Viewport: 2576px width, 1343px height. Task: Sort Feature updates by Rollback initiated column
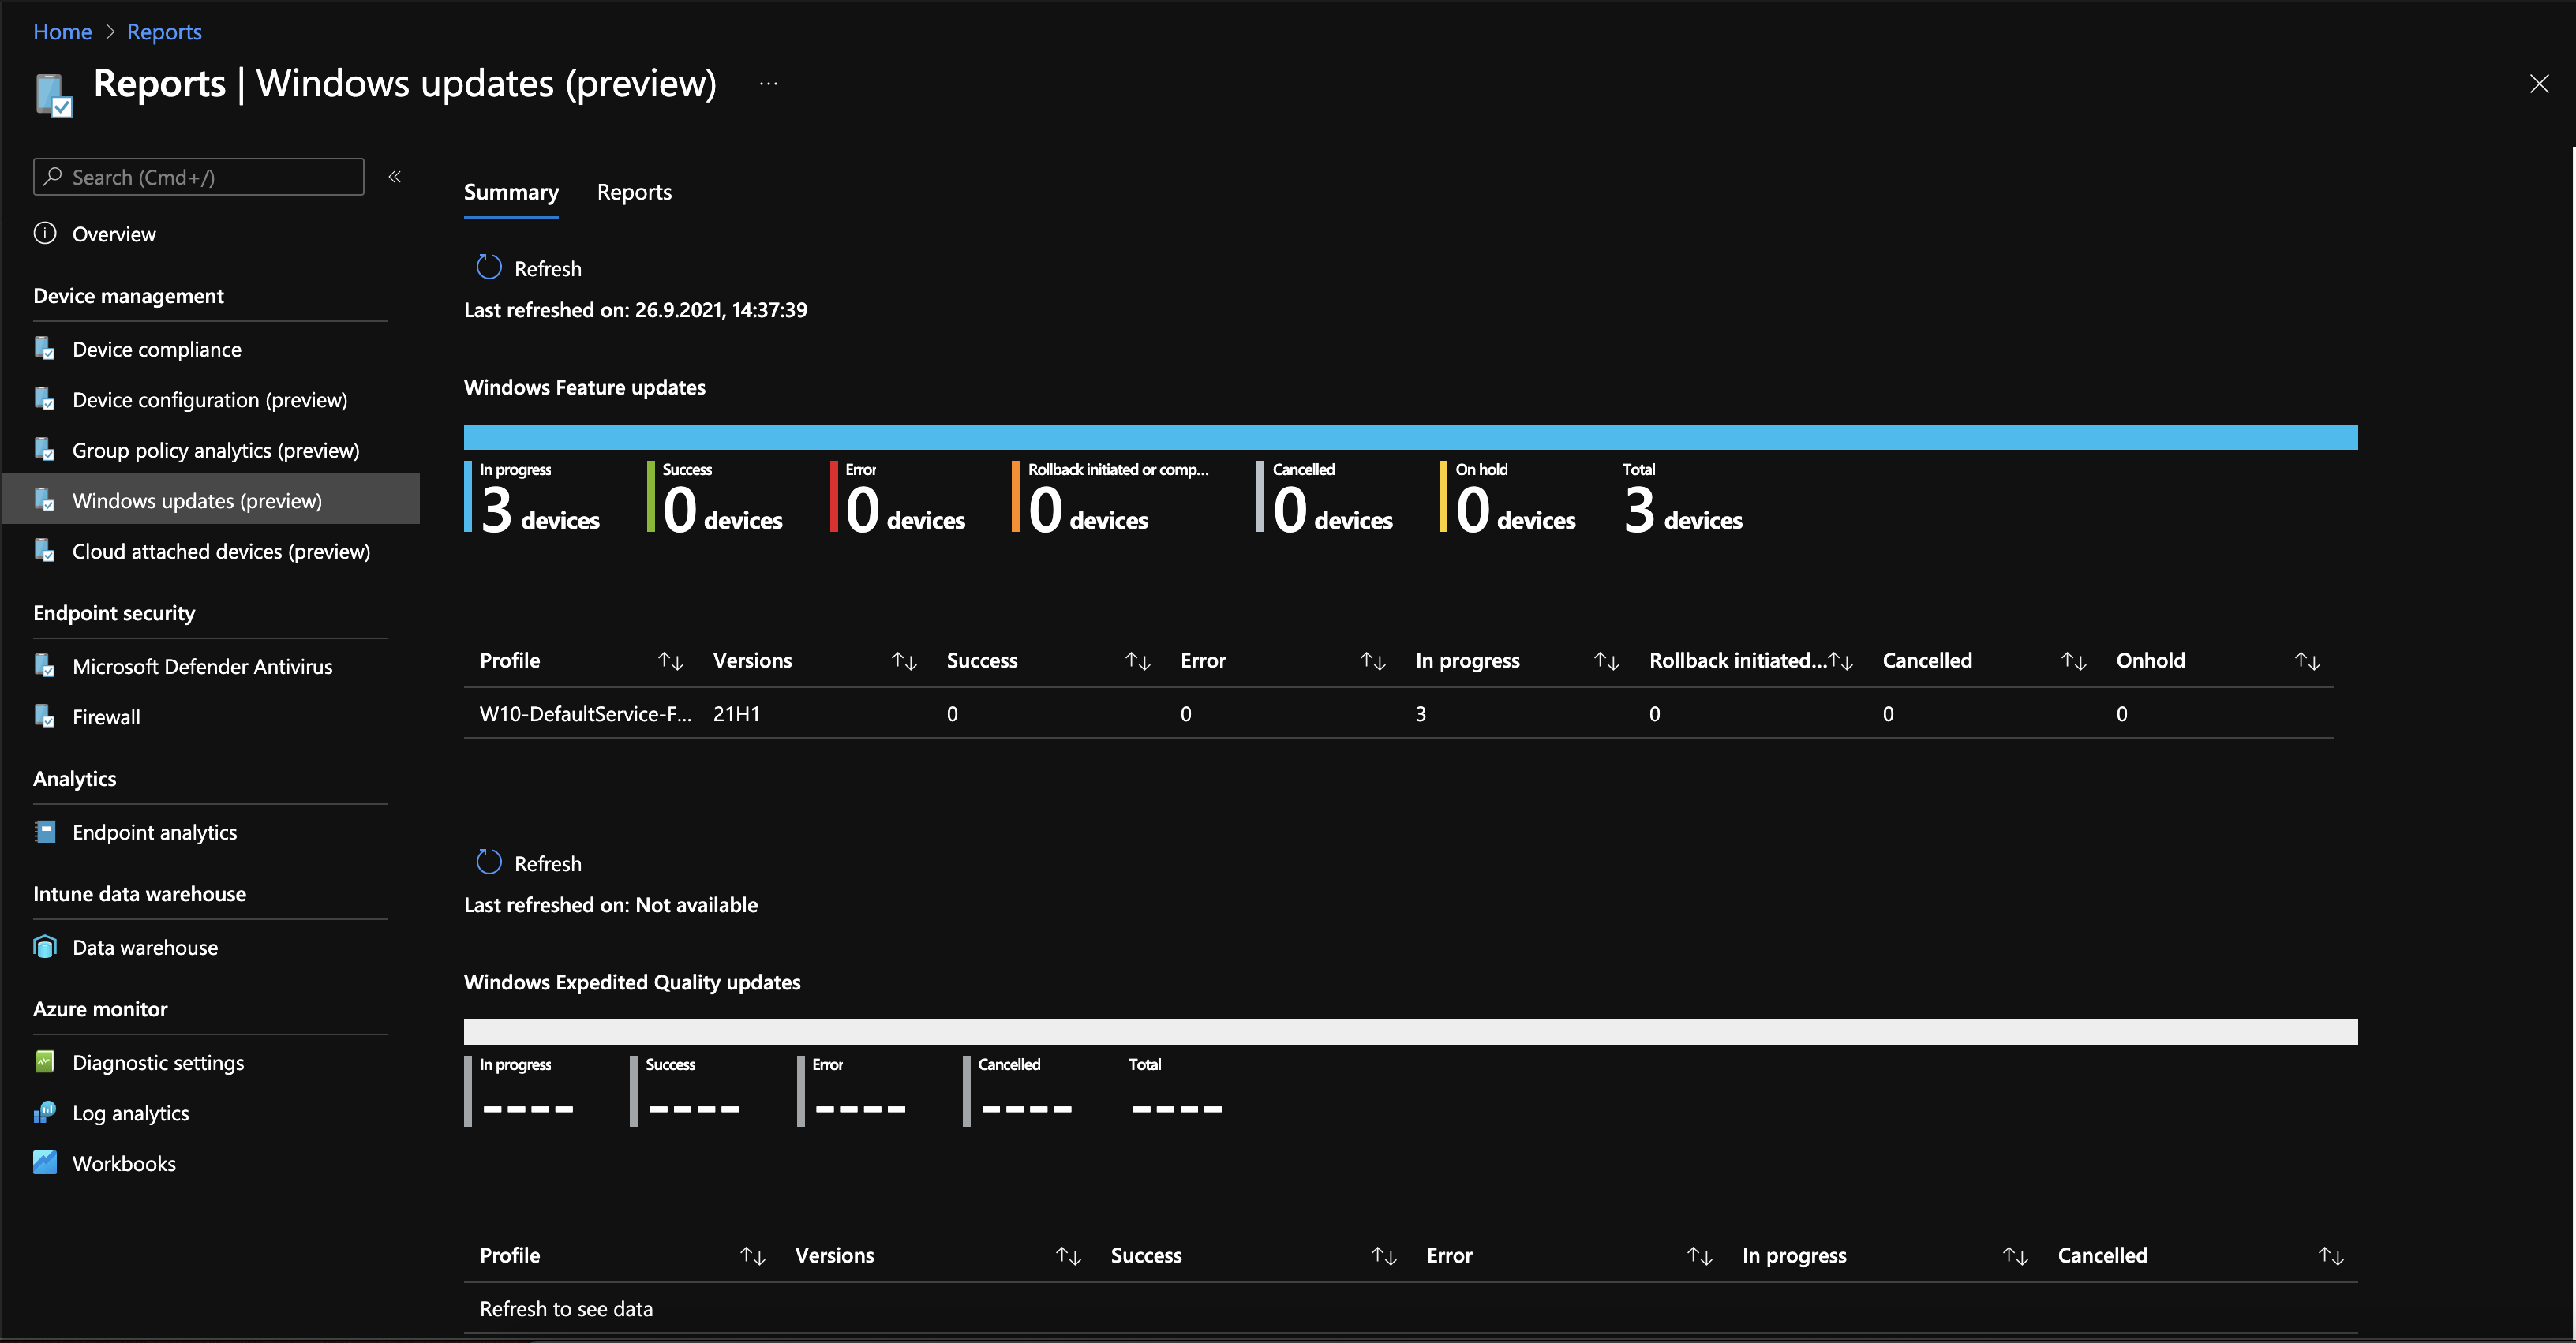(x=1841, y=661)
